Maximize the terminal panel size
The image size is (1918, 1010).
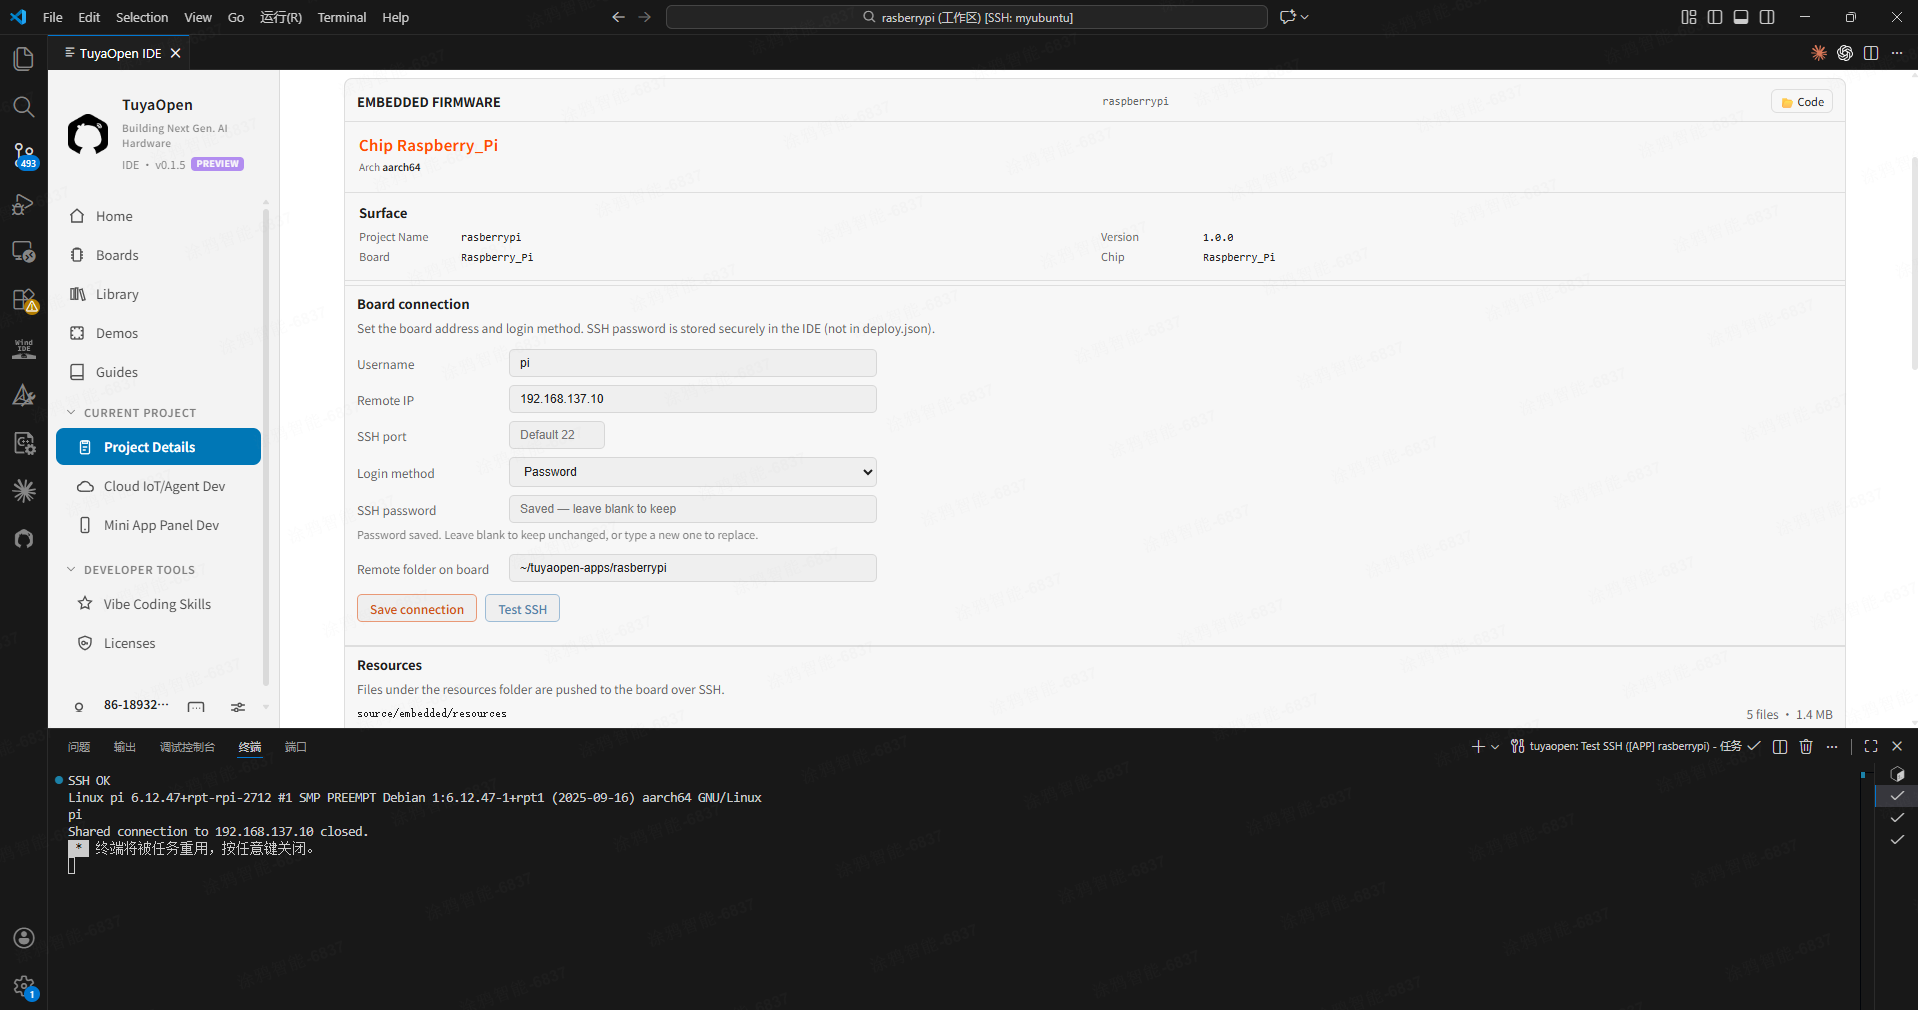[x=1871, y=746]
